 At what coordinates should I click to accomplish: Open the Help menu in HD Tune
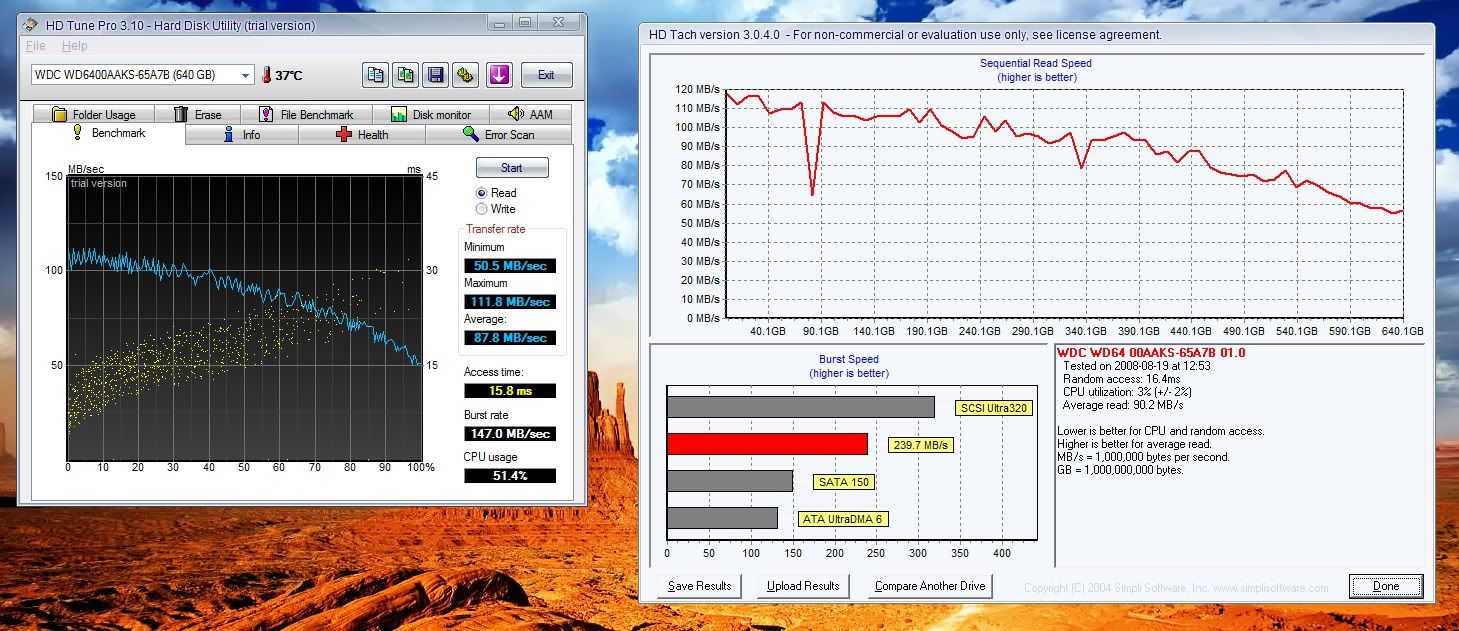pyautogui.click(x=74, y=46)
